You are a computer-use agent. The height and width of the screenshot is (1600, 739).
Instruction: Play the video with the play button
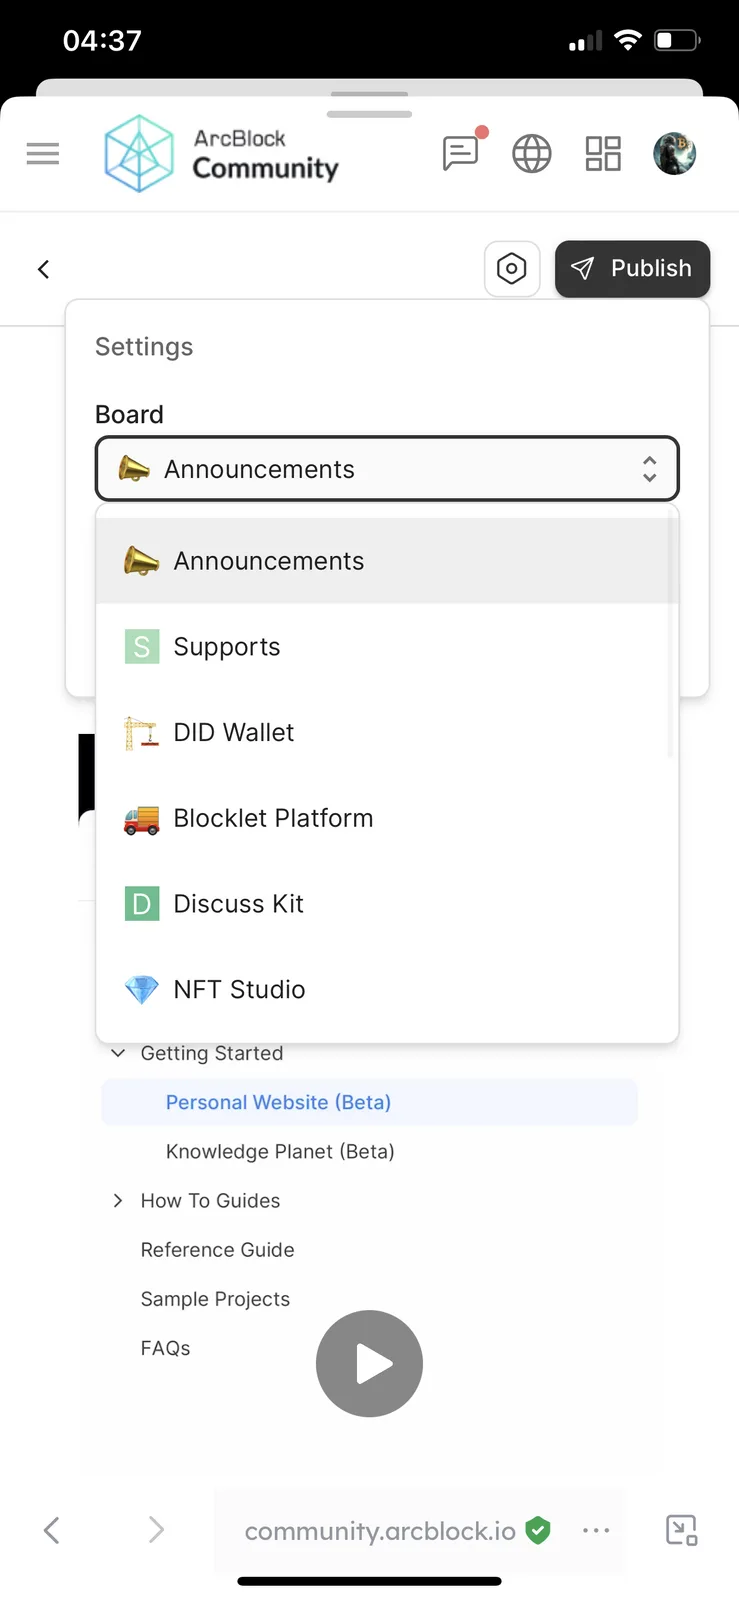pyautogui.click(x=369, y=1364)
